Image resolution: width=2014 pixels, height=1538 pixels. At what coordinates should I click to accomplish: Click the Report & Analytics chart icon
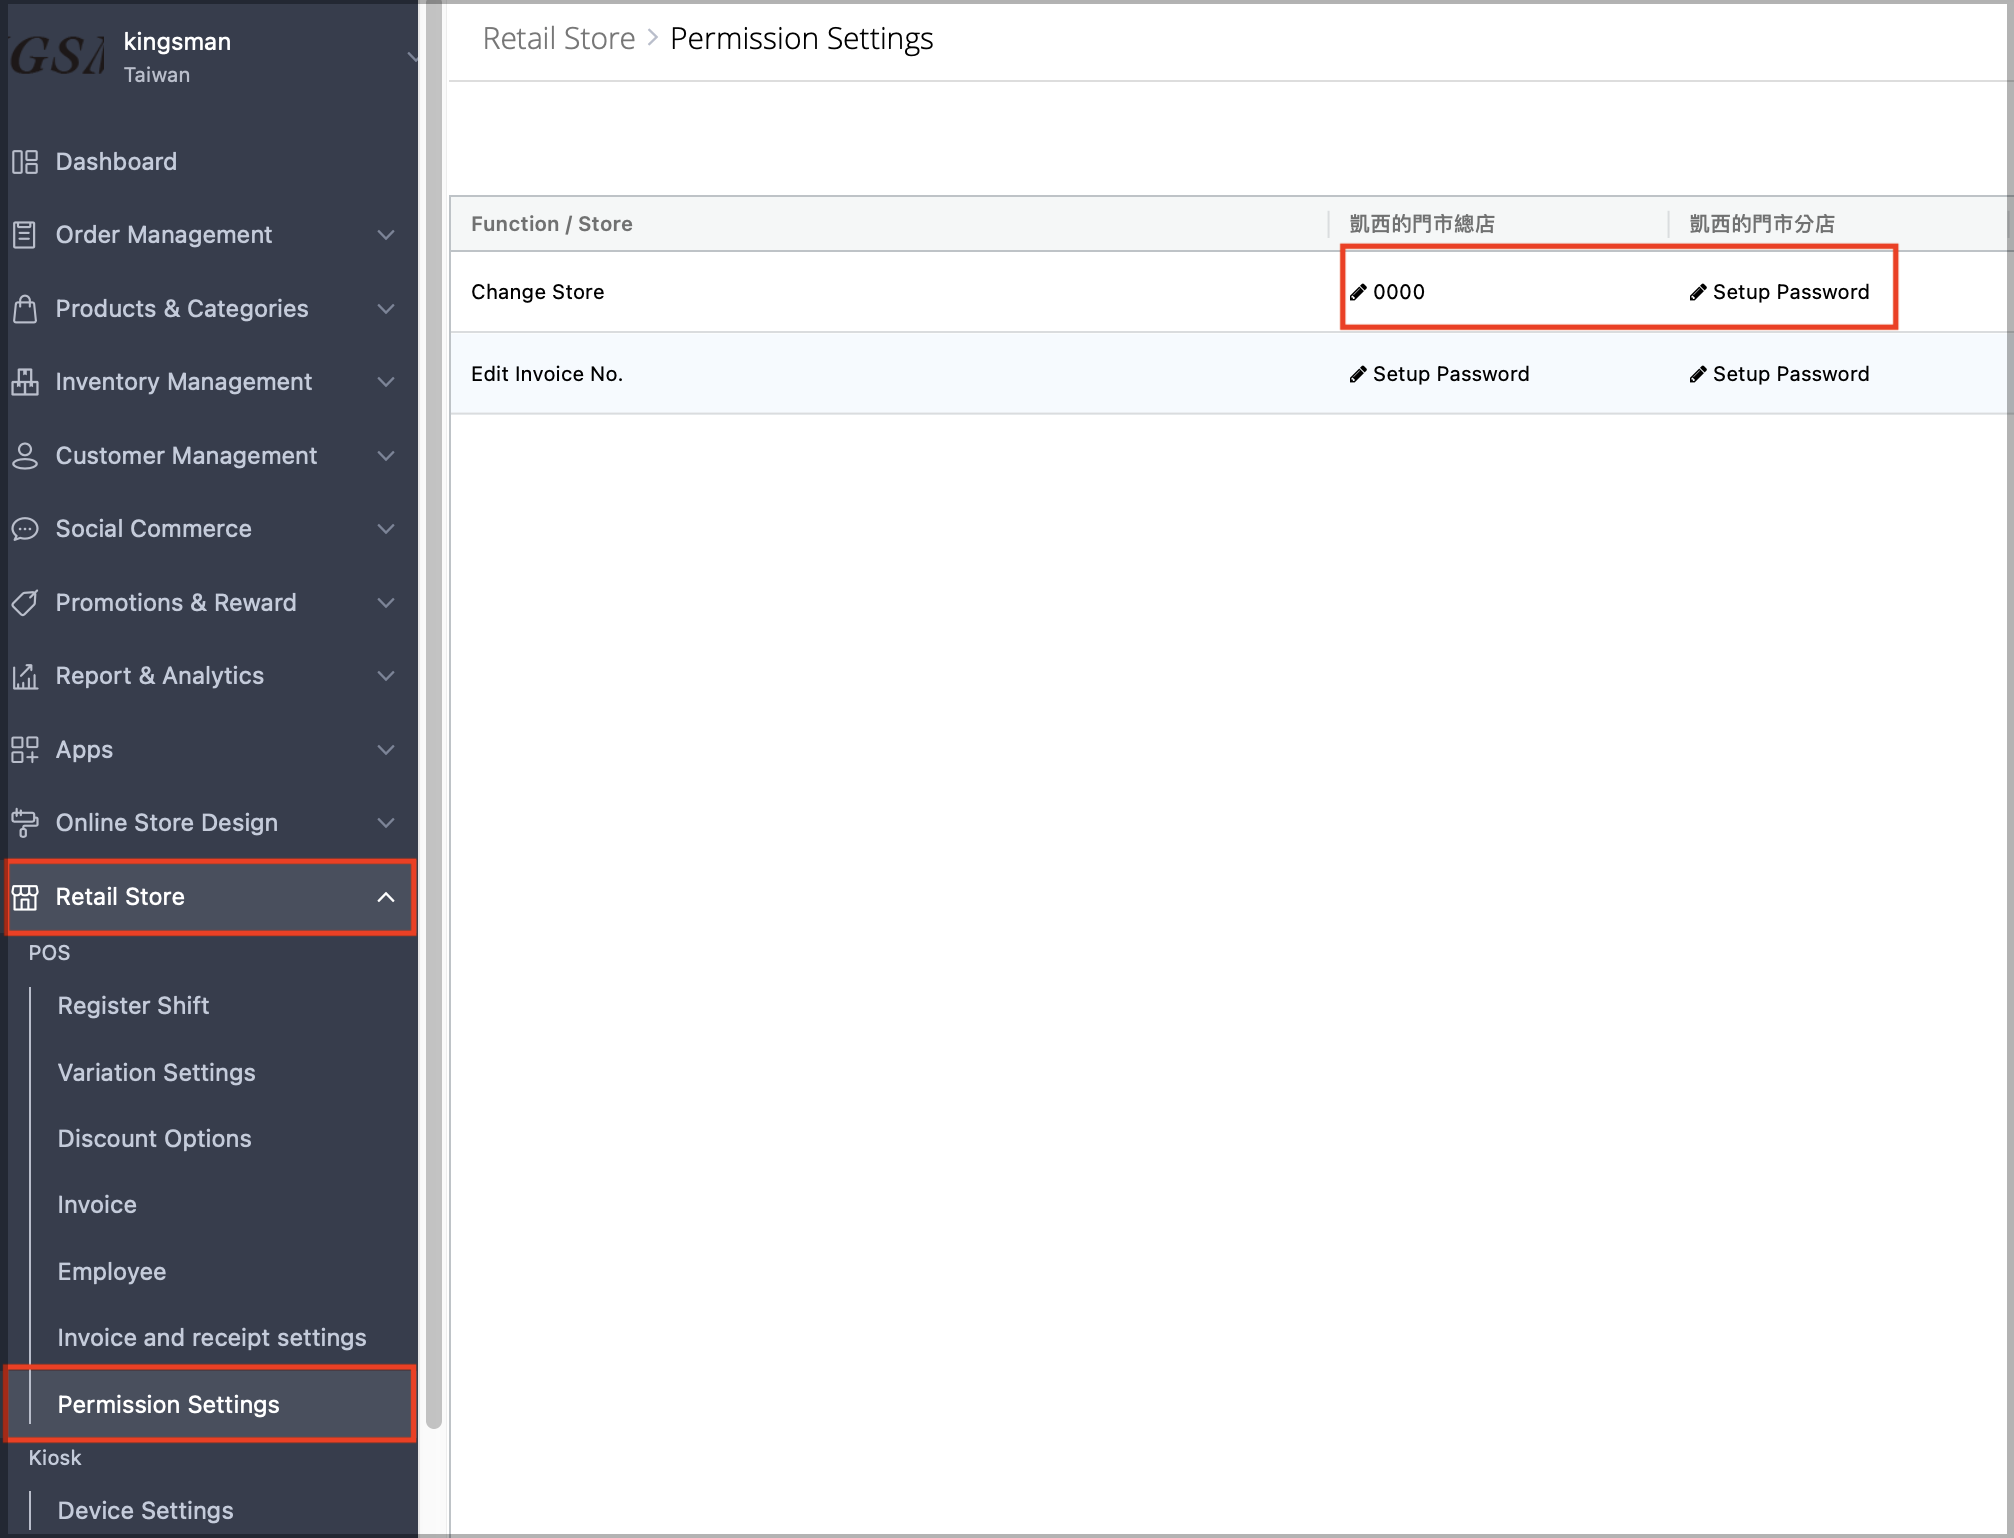tap(25, 676)
